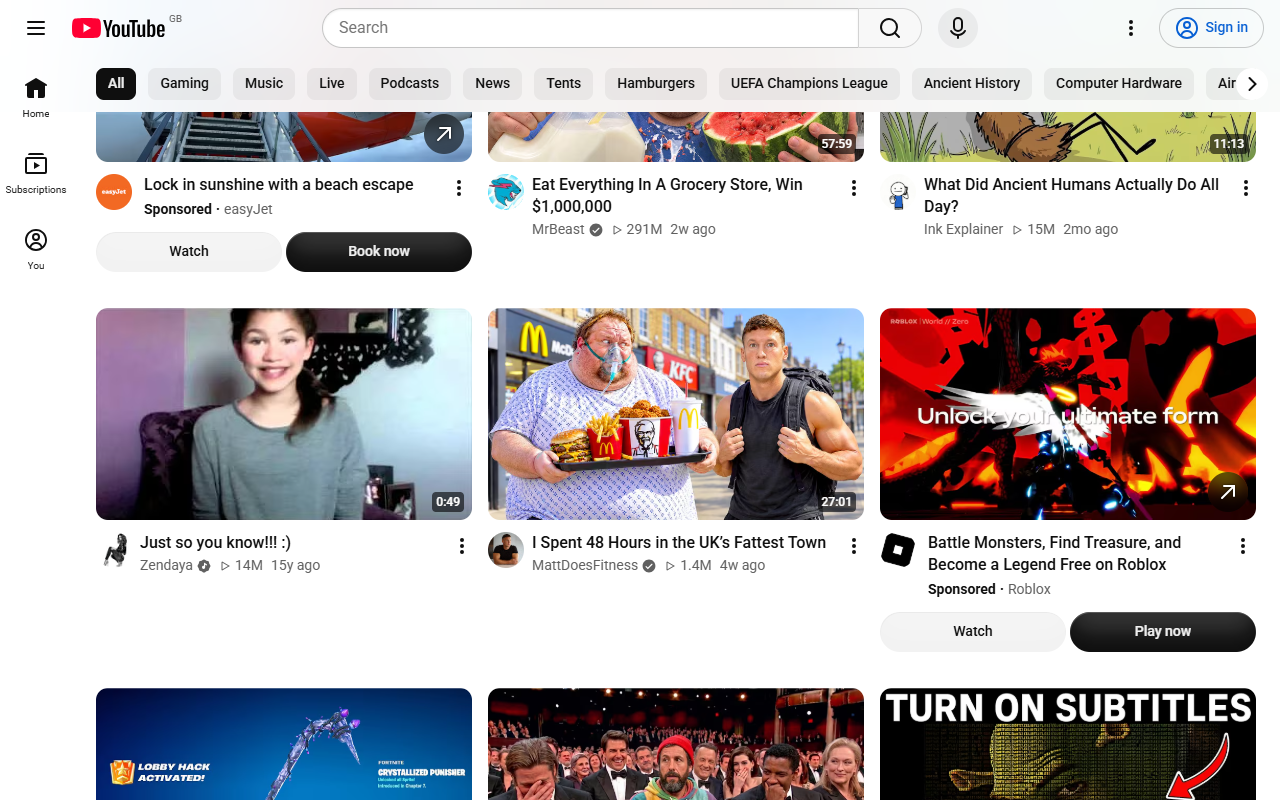Open Zendaya channel avatar

pos(114,550)
